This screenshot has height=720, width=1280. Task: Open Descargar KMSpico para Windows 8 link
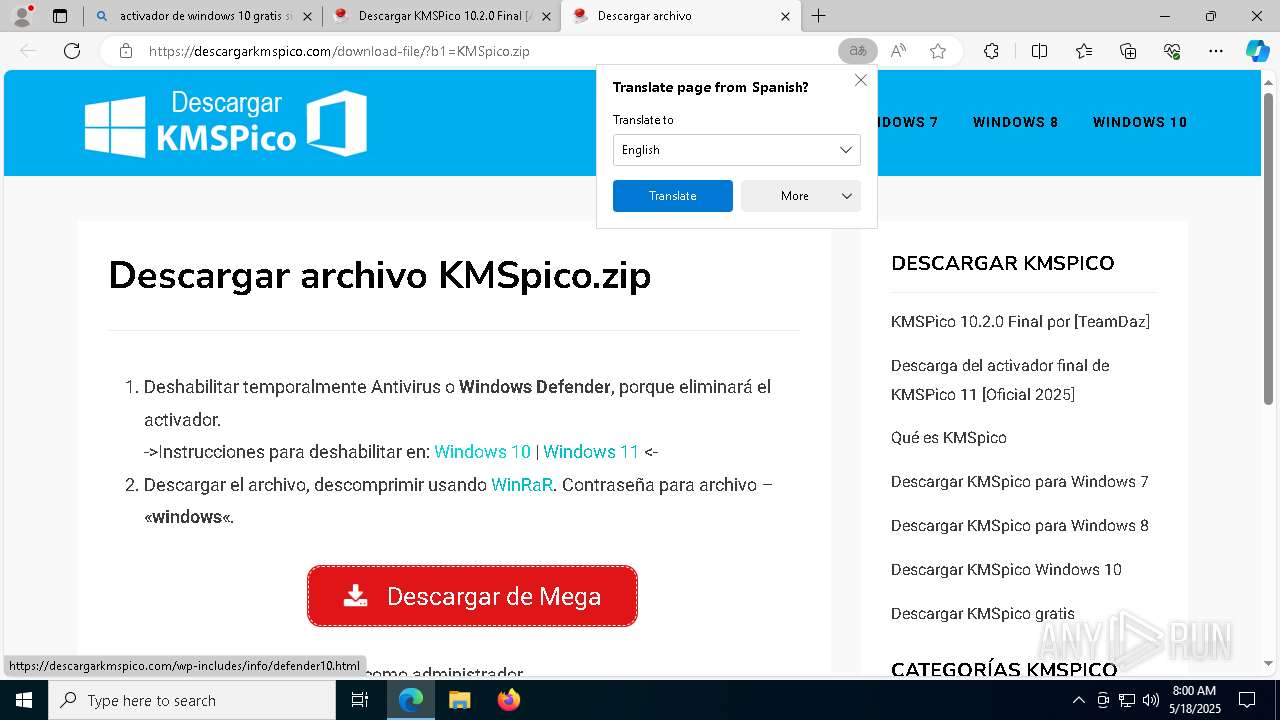click(1019, 526)
